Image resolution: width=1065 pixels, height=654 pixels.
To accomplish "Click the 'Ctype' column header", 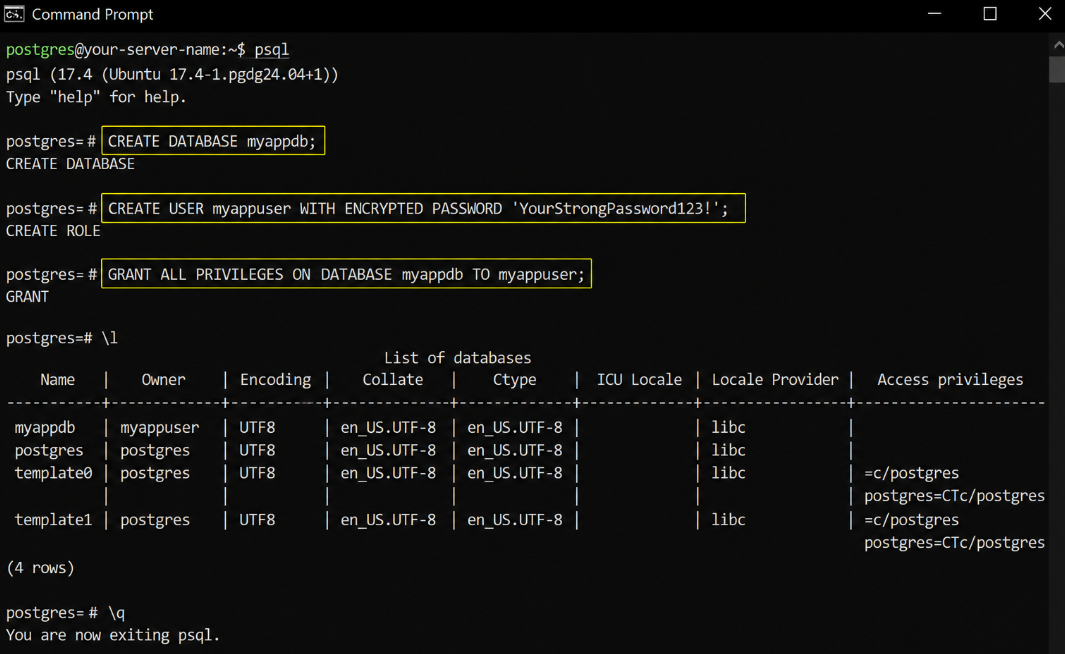I will tap(515, 380).
